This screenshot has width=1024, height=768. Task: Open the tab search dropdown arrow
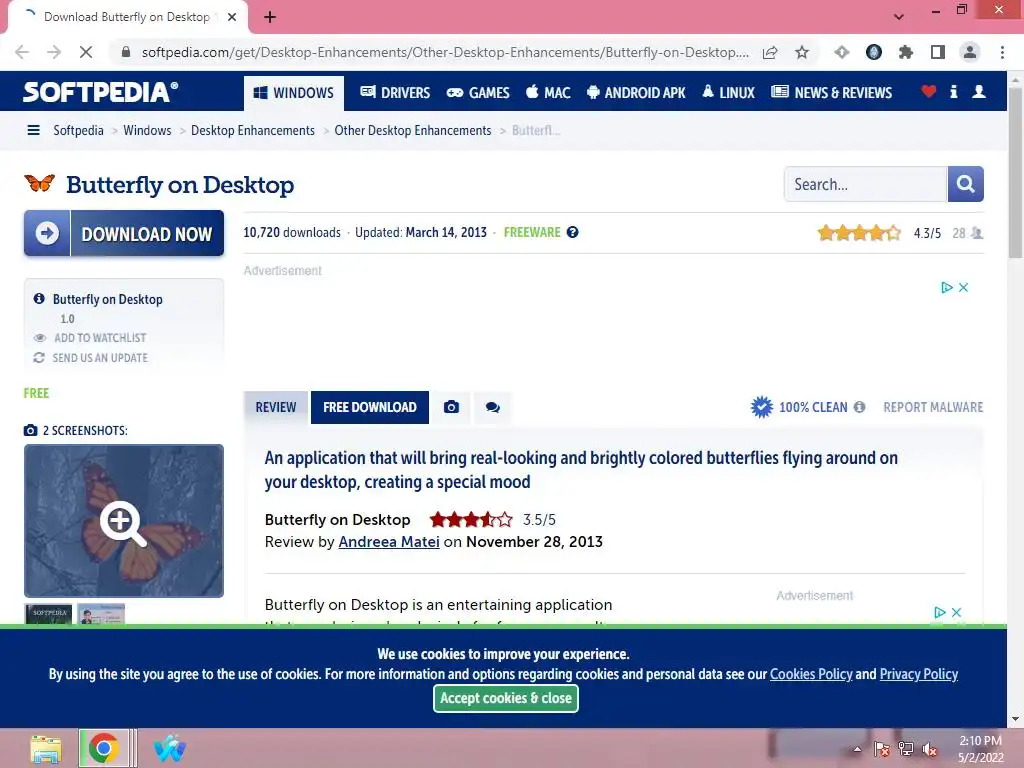(899, 16)
